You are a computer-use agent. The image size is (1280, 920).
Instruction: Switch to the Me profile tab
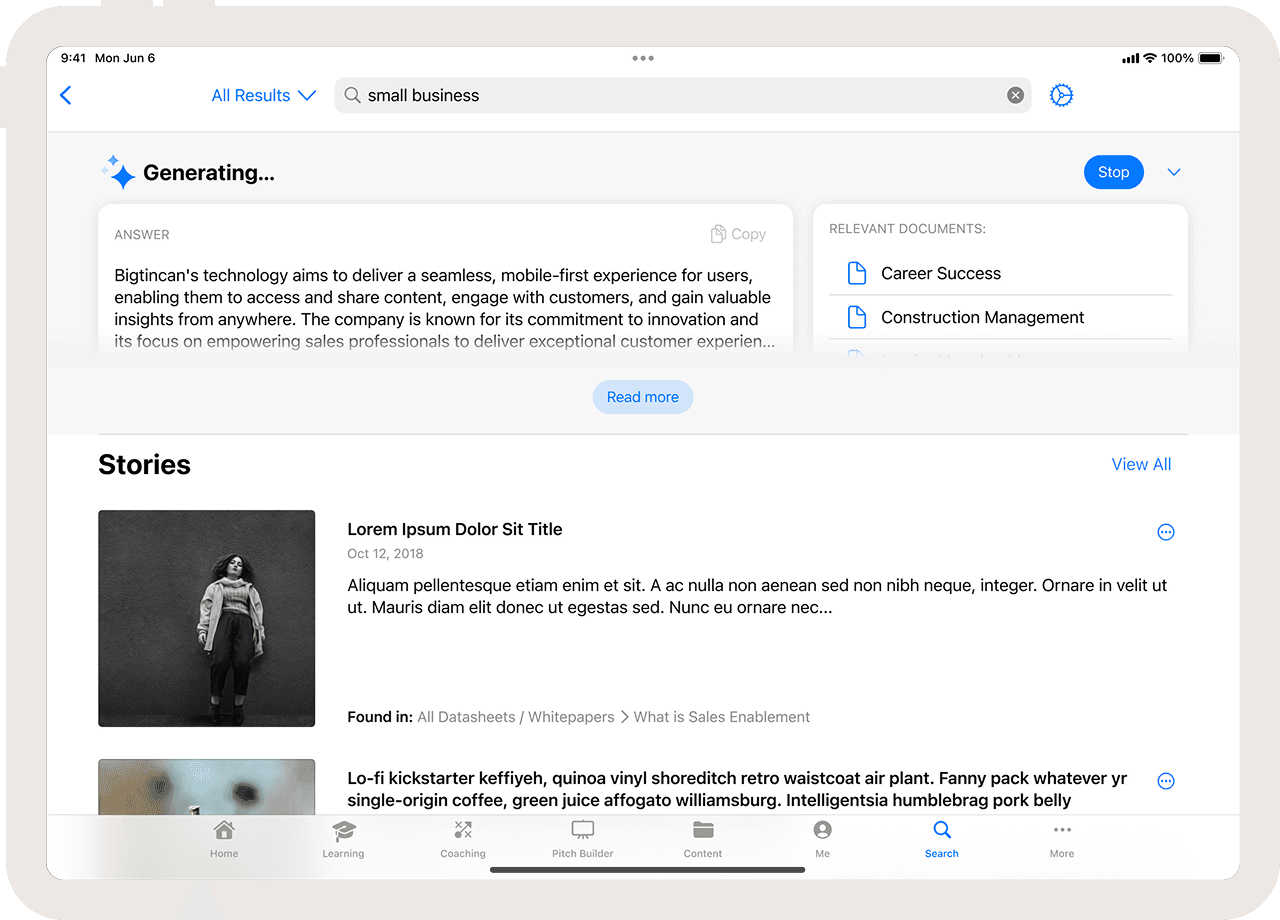pyautogui.click(x=822, y=839)
